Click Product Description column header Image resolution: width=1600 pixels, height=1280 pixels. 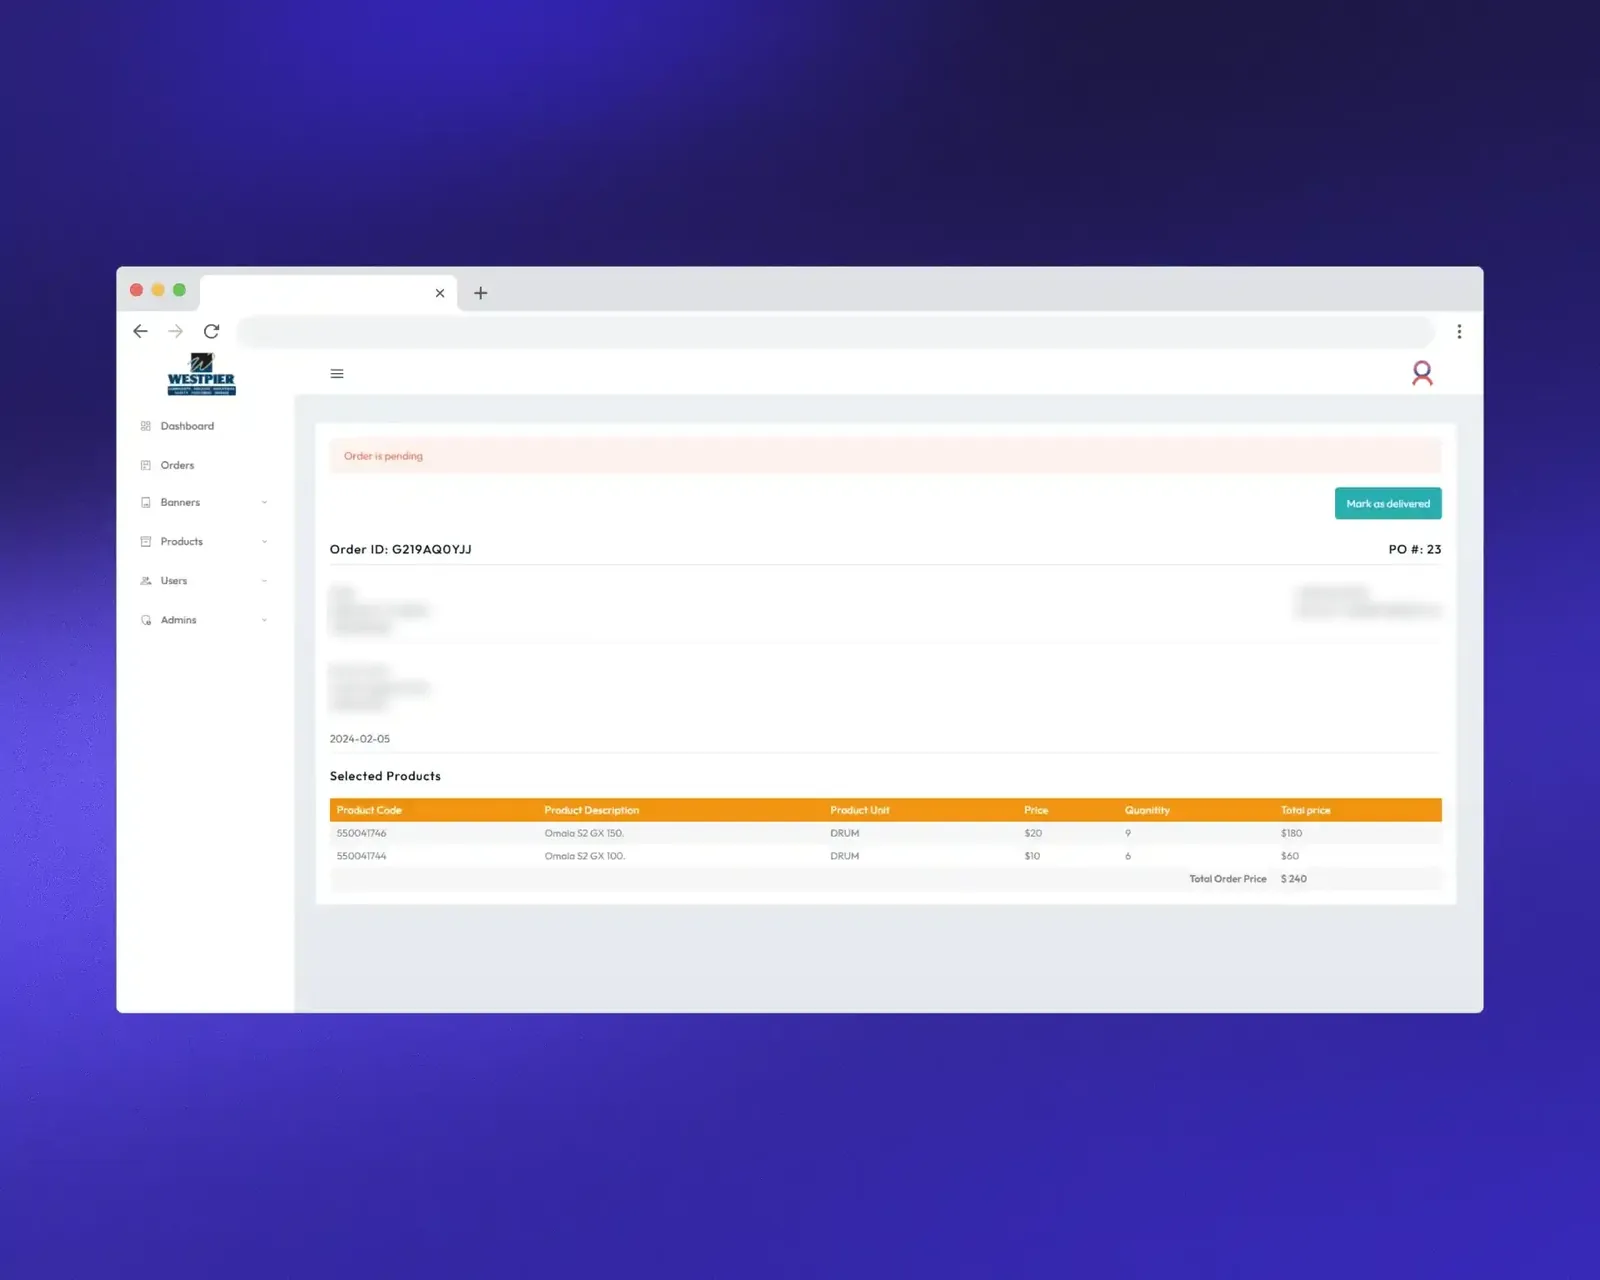(x=591, y=810)
